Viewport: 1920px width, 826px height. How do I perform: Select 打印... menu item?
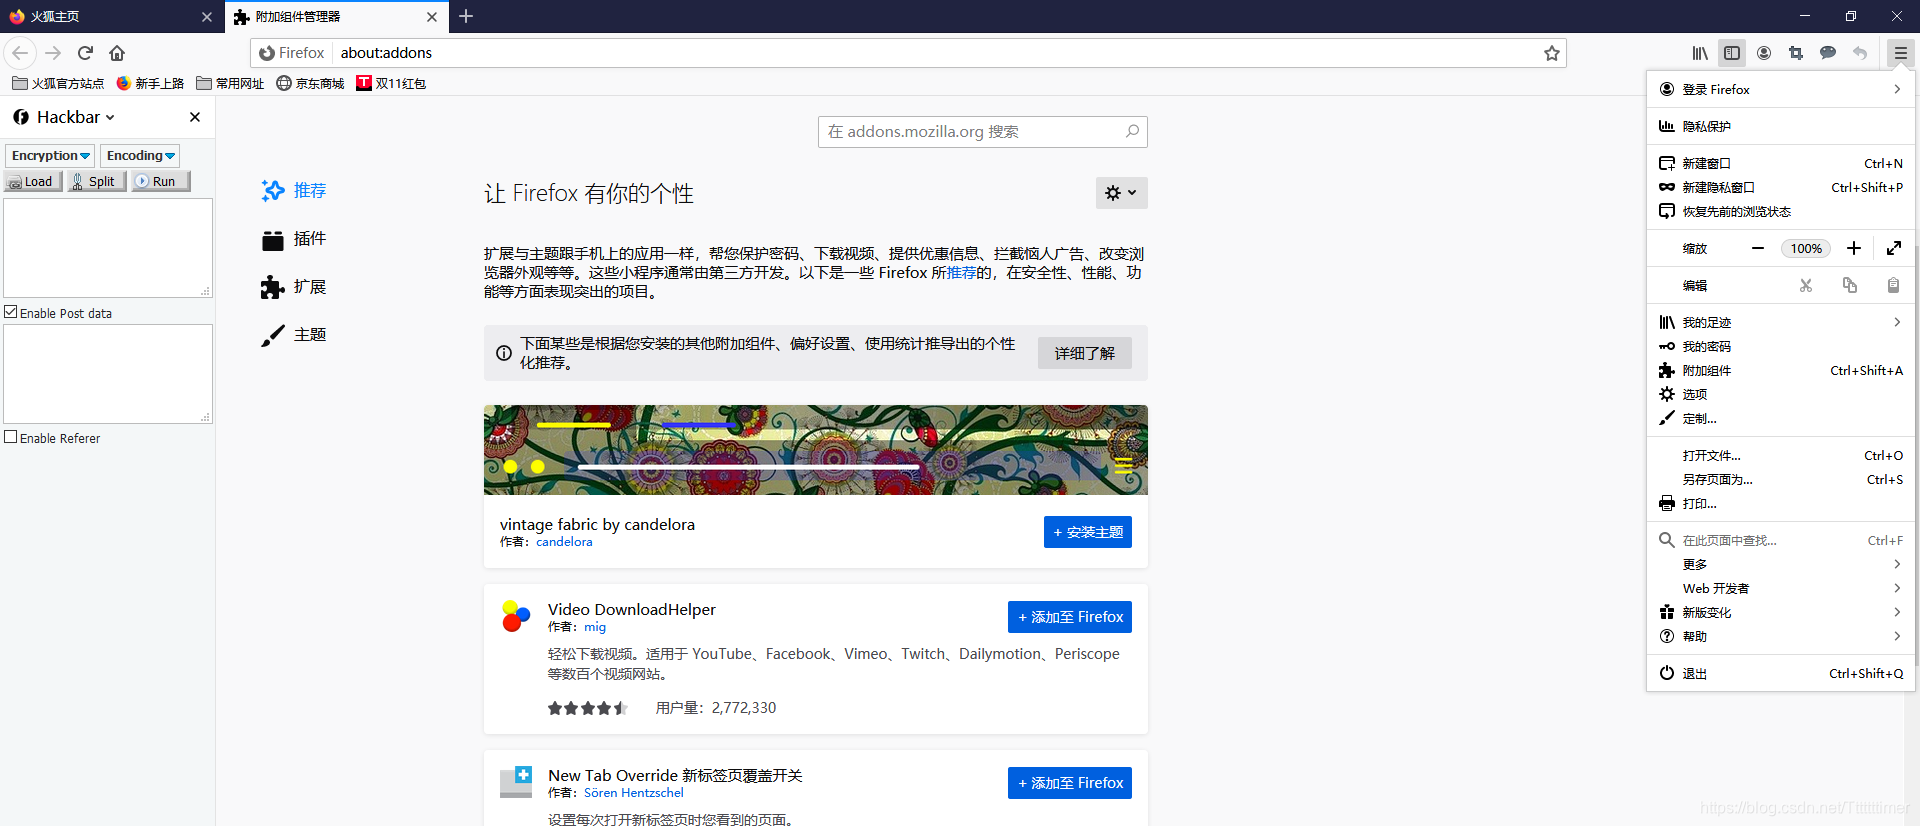point(1780,503)
